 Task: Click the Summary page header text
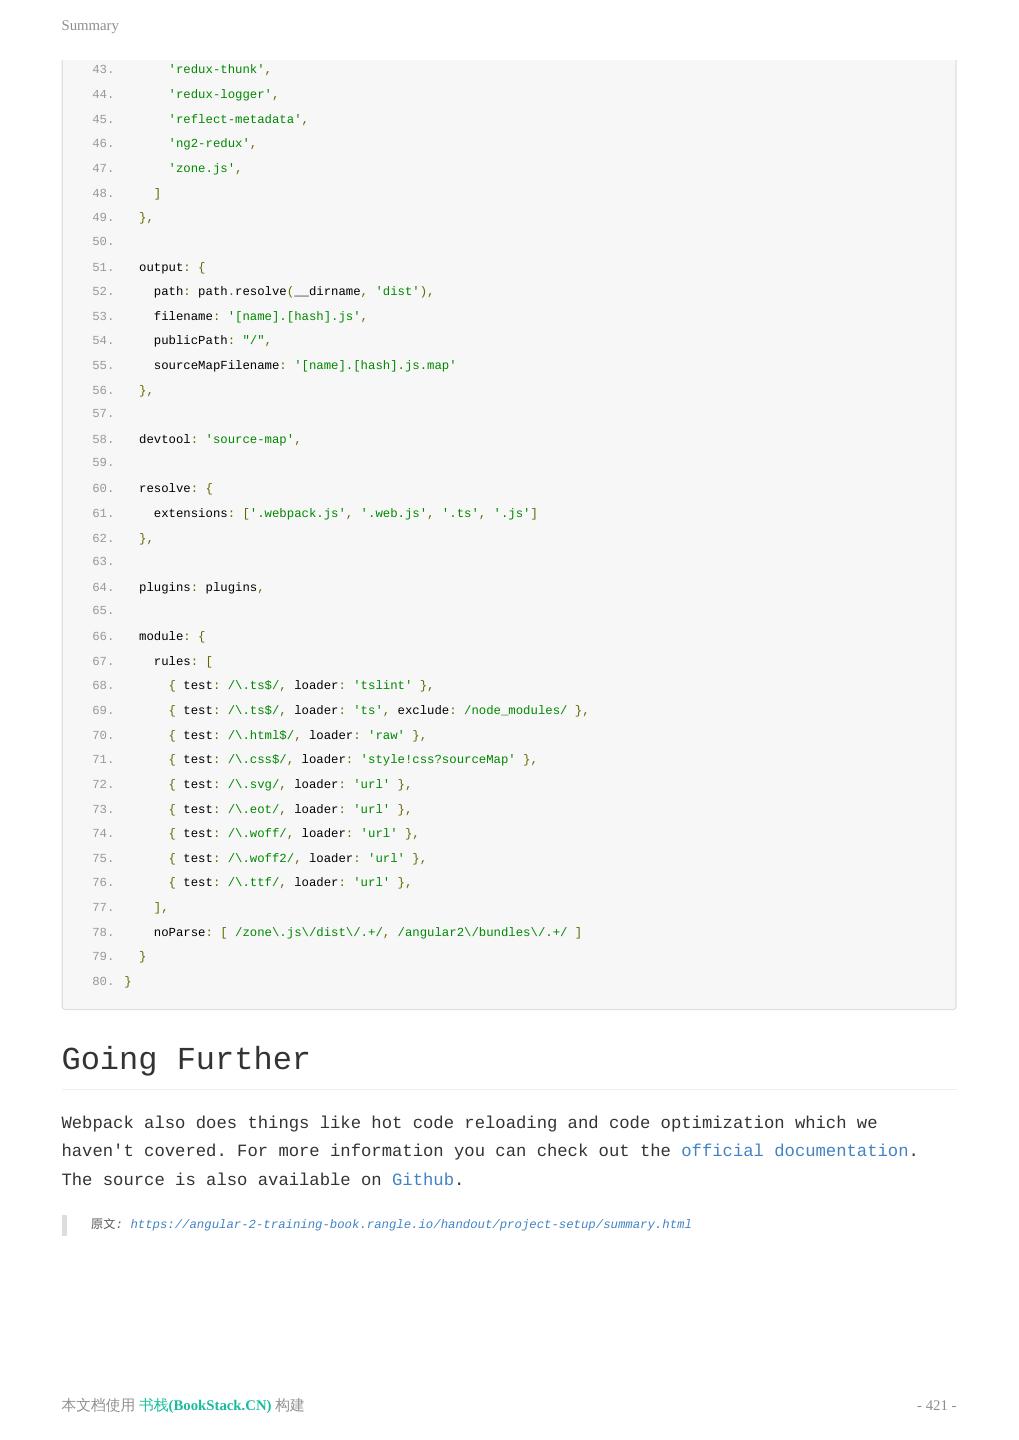point(90,25)
